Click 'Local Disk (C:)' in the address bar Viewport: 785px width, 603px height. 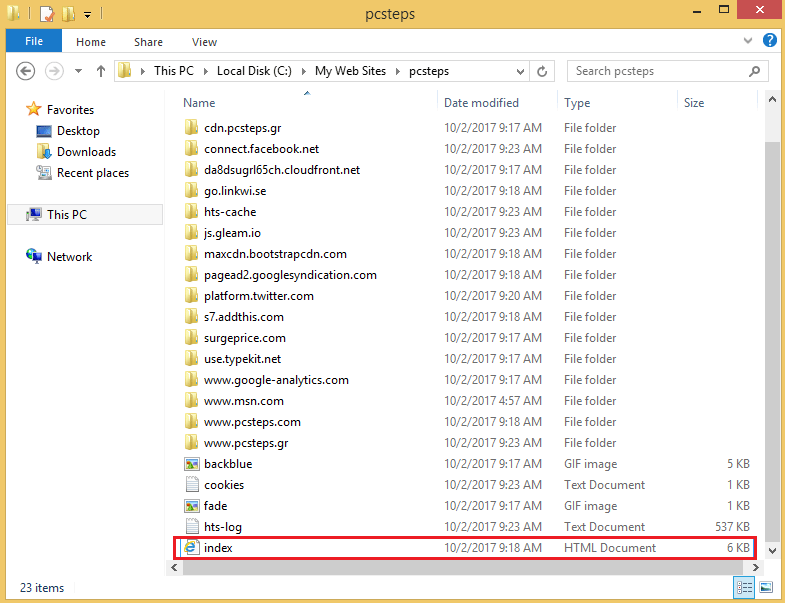point(254,71)
